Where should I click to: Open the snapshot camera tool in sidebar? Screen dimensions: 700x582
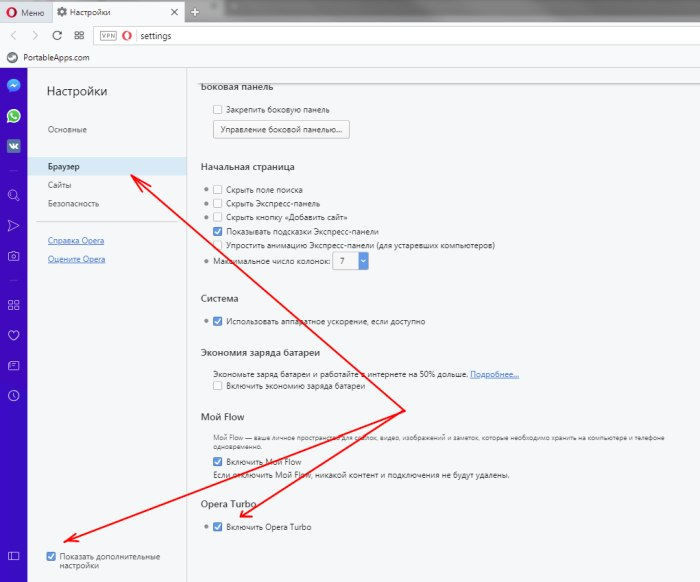(x=14, y=256)
